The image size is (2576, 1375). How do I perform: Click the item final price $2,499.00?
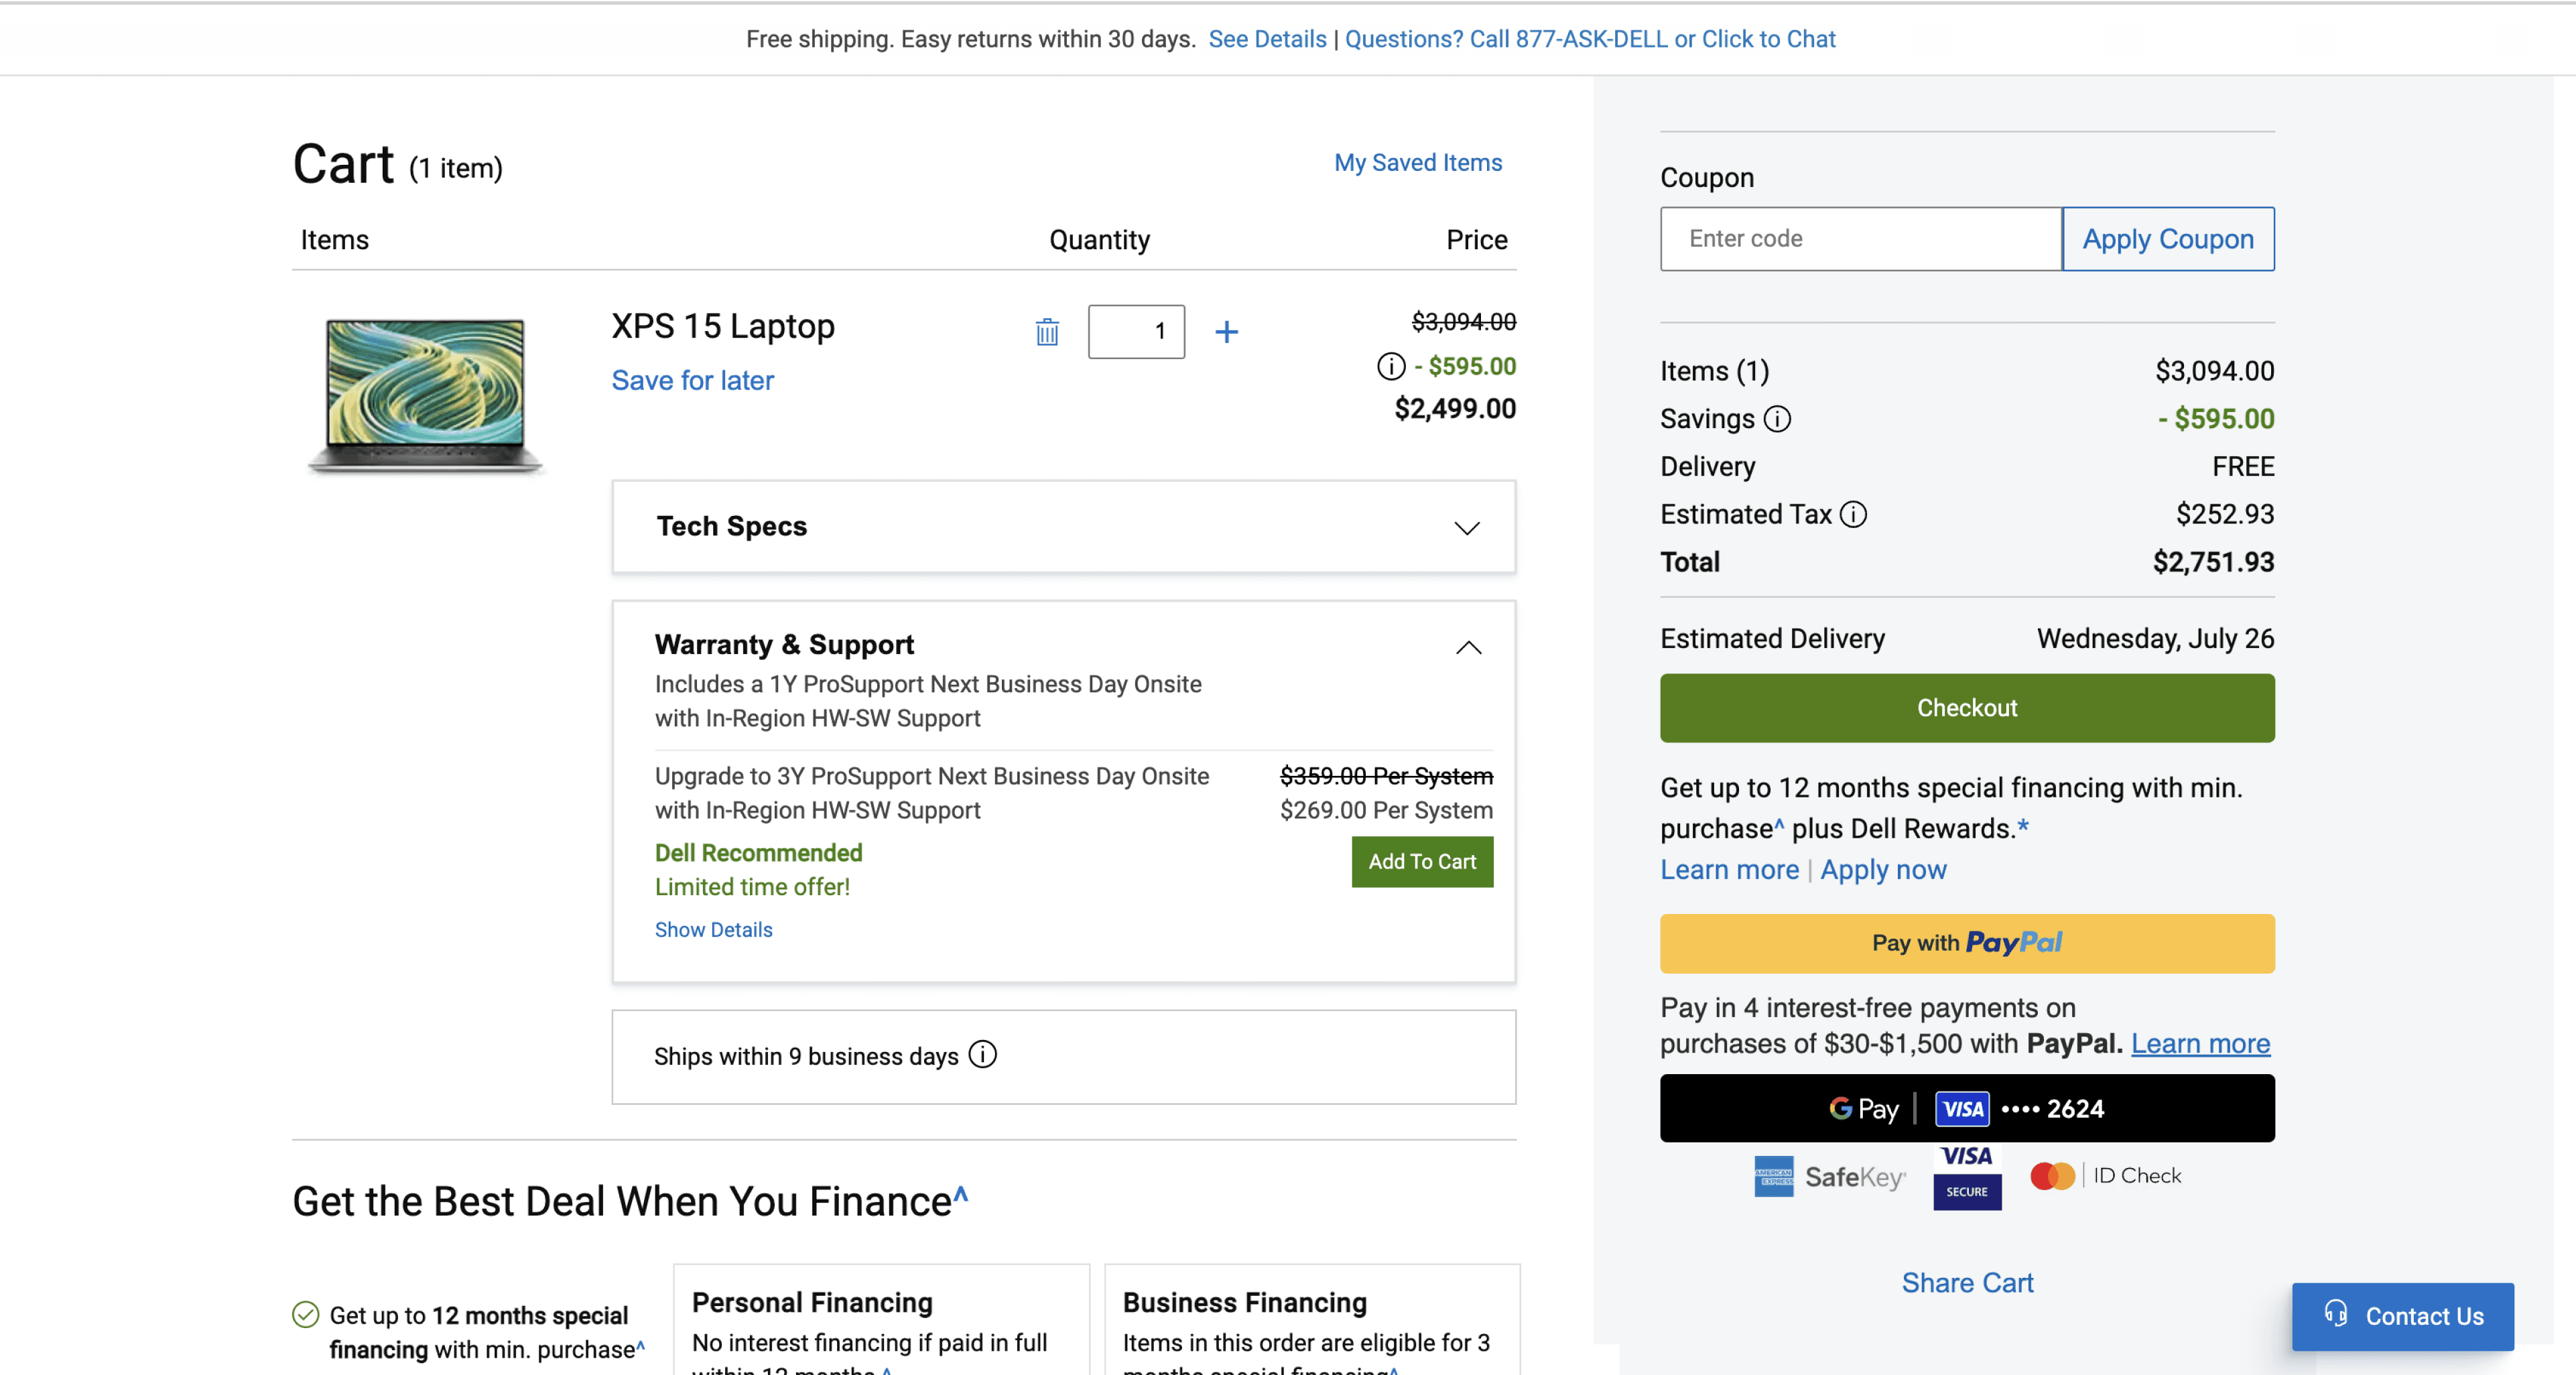coord(1455,409)
